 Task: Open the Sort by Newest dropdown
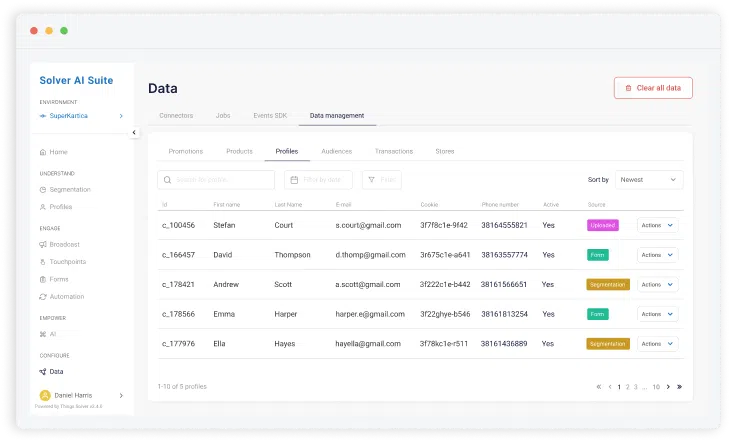pyautogui.click(x=648, y=180)
